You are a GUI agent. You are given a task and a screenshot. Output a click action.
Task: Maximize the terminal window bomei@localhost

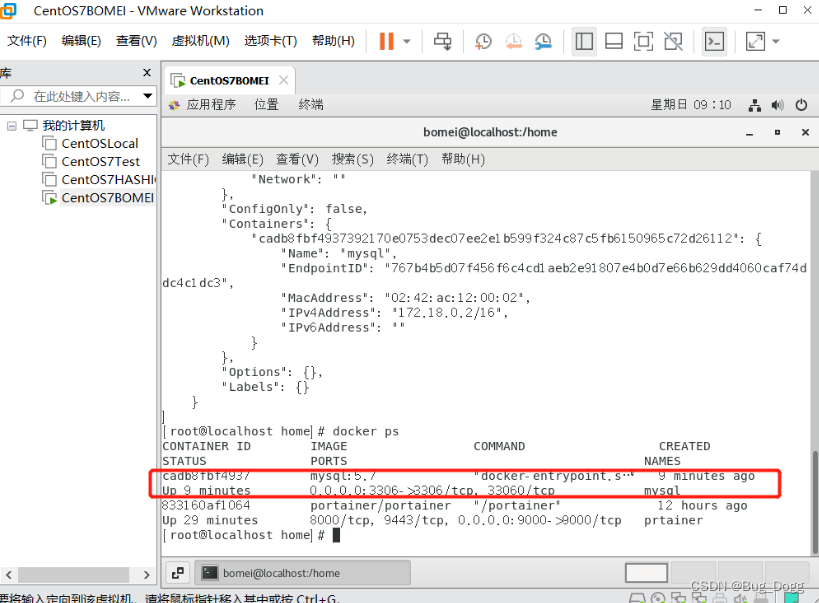click(x=777, y=133)
